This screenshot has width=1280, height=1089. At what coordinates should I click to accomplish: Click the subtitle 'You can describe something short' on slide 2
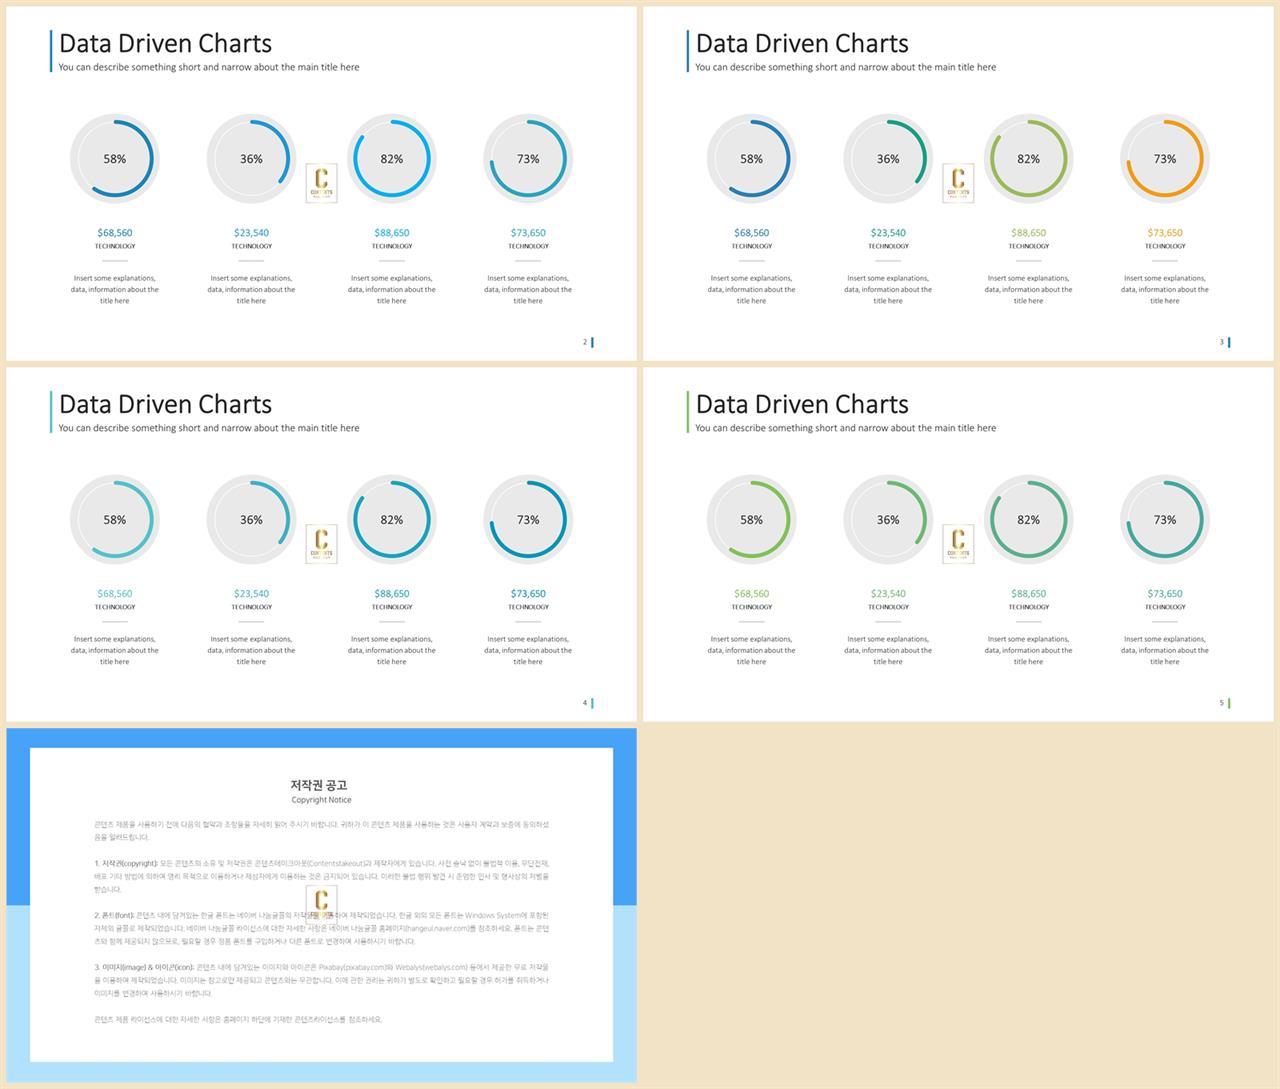[209, 67]
